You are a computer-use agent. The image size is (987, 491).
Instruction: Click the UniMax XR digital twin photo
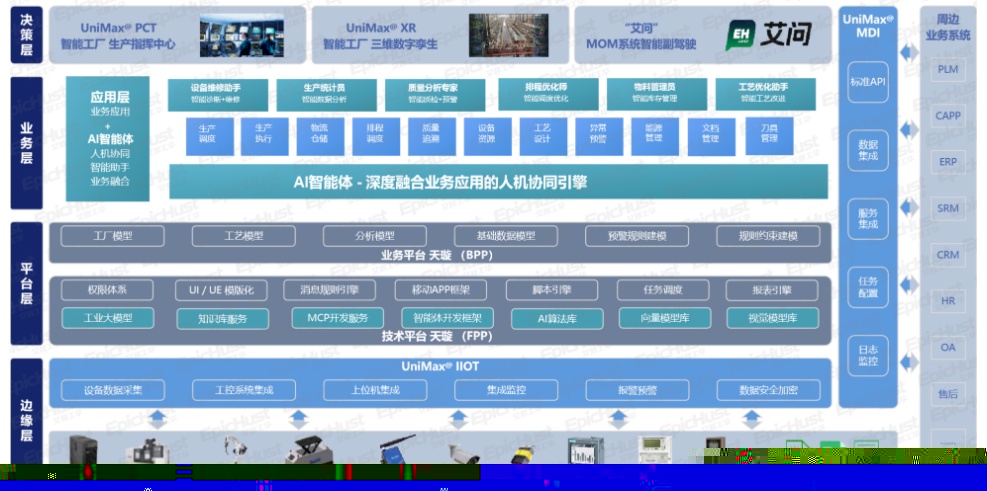[507, 35]
